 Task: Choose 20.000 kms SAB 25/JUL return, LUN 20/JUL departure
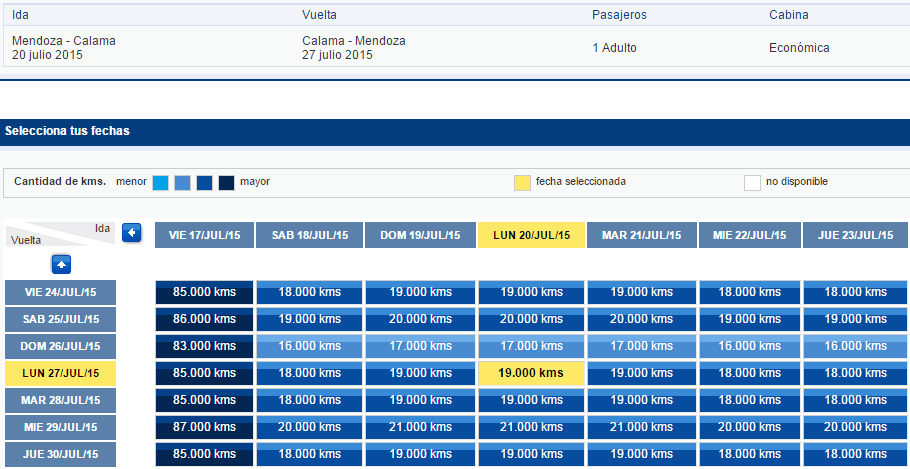click(531, 319)
